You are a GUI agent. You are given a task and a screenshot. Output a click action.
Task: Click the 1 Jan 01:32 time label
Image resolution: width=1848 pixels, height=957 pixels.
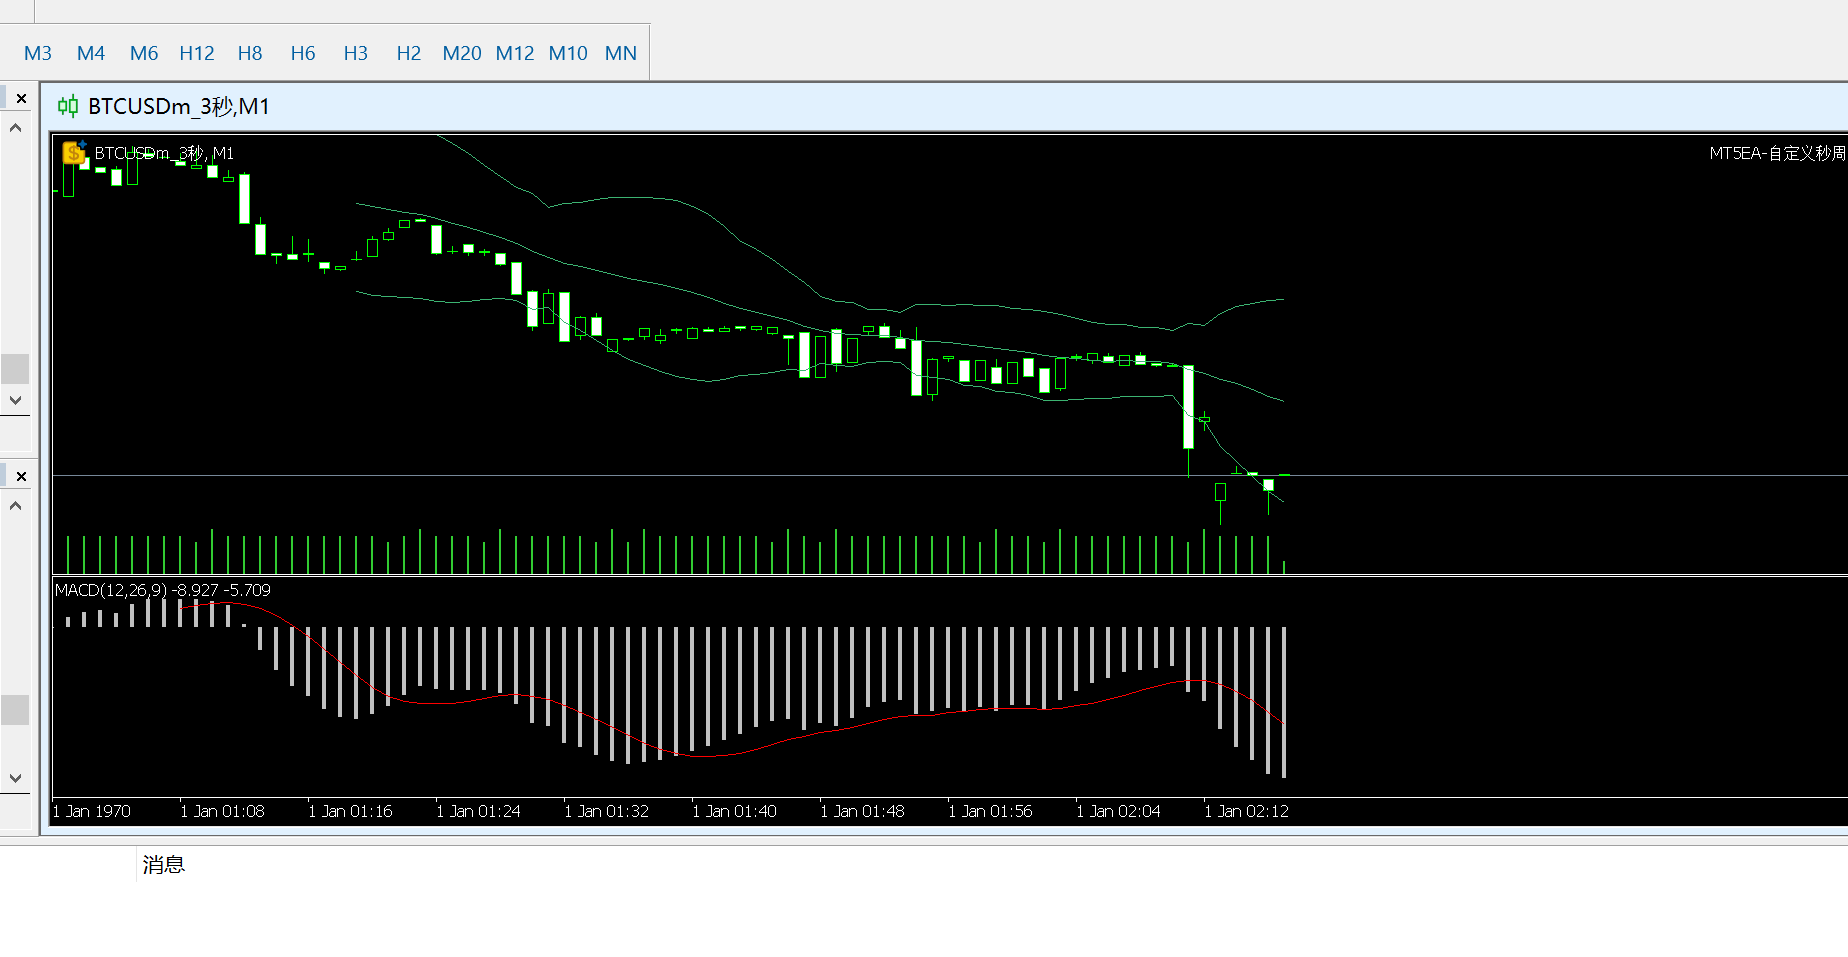coord(607,811)
